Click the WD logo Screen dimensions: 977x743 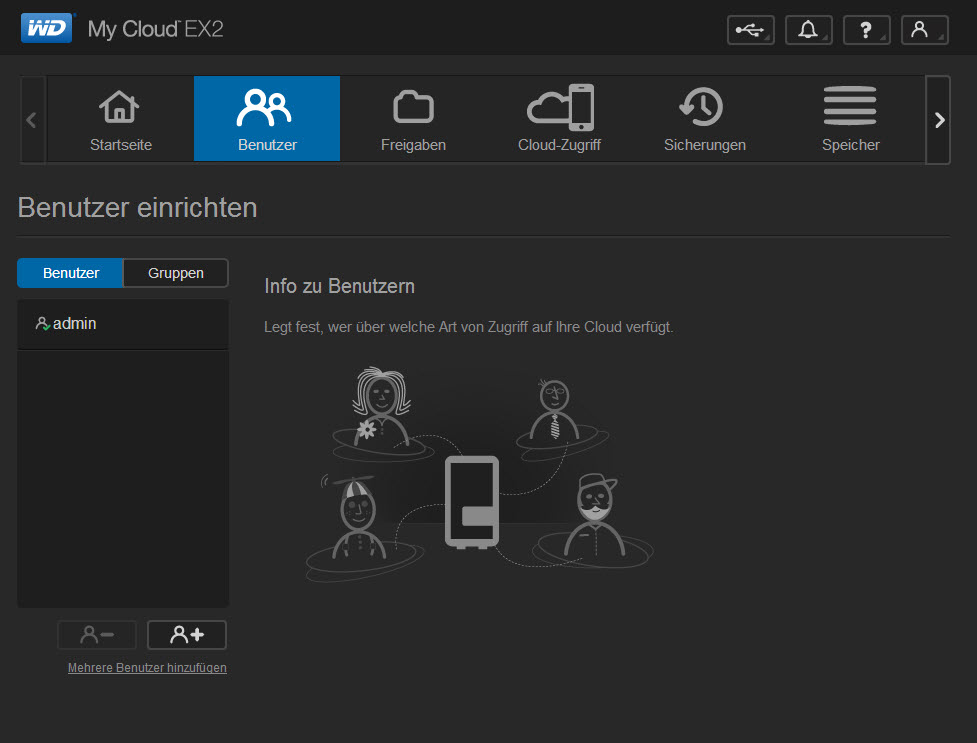47,28
